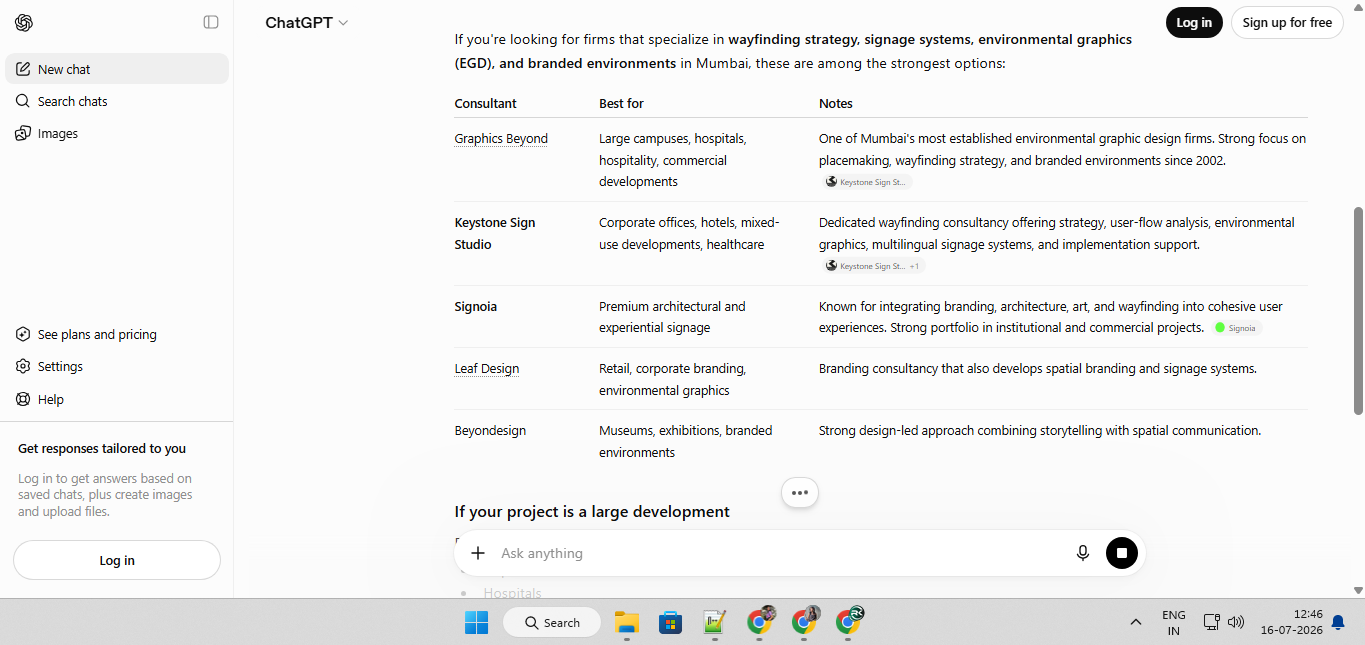The image size is (1365, 645).
Task: Open the third Chrome icon in taskbar
Action: (x=848, y=622)
